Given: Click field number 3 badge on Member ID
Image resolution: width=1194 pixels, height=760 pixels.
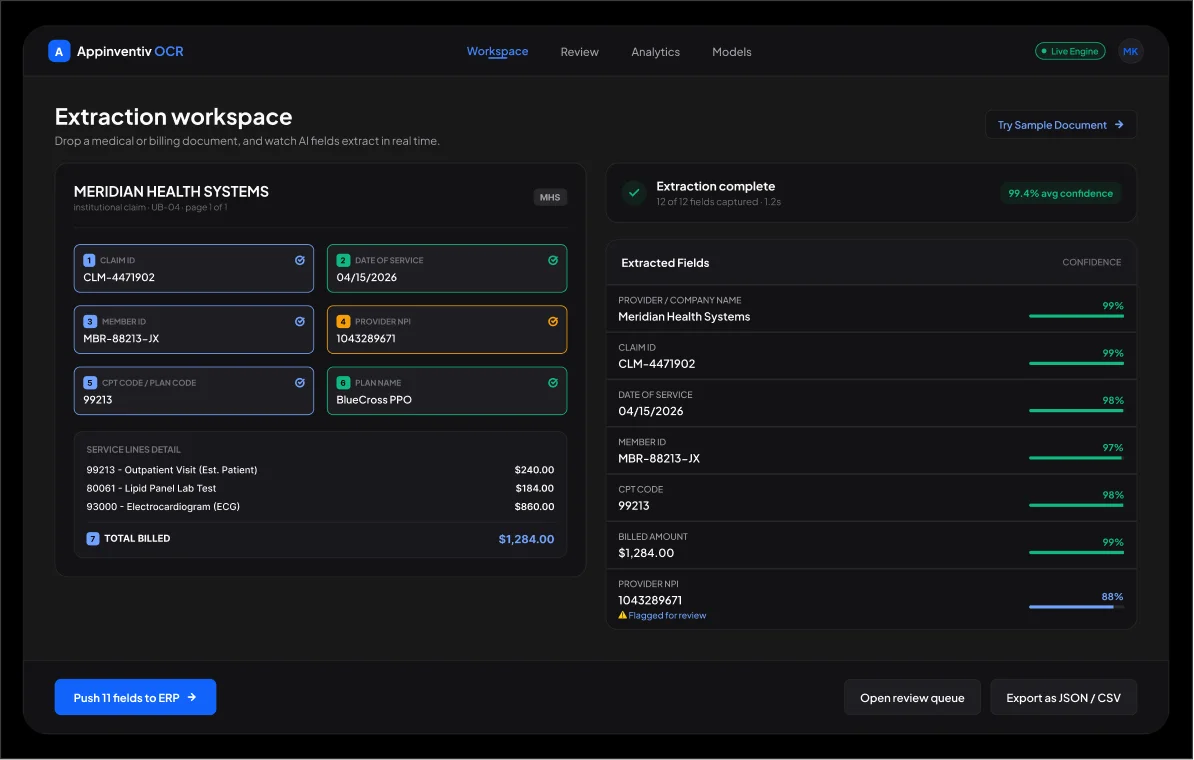Looking at the screenshot, I should coord(90,321).
